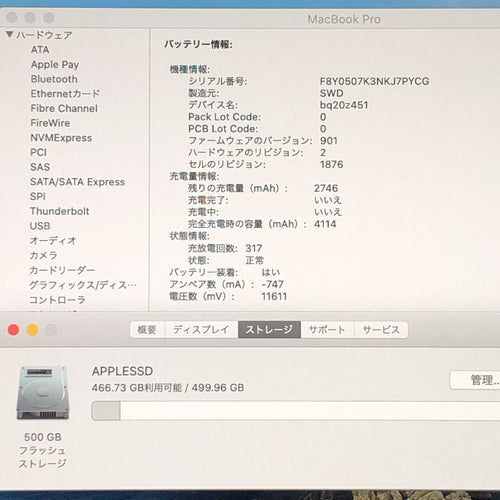This screenshot has width=500, height=500.
Task: Select SPI in sidebar
Action: click(38, 196)
